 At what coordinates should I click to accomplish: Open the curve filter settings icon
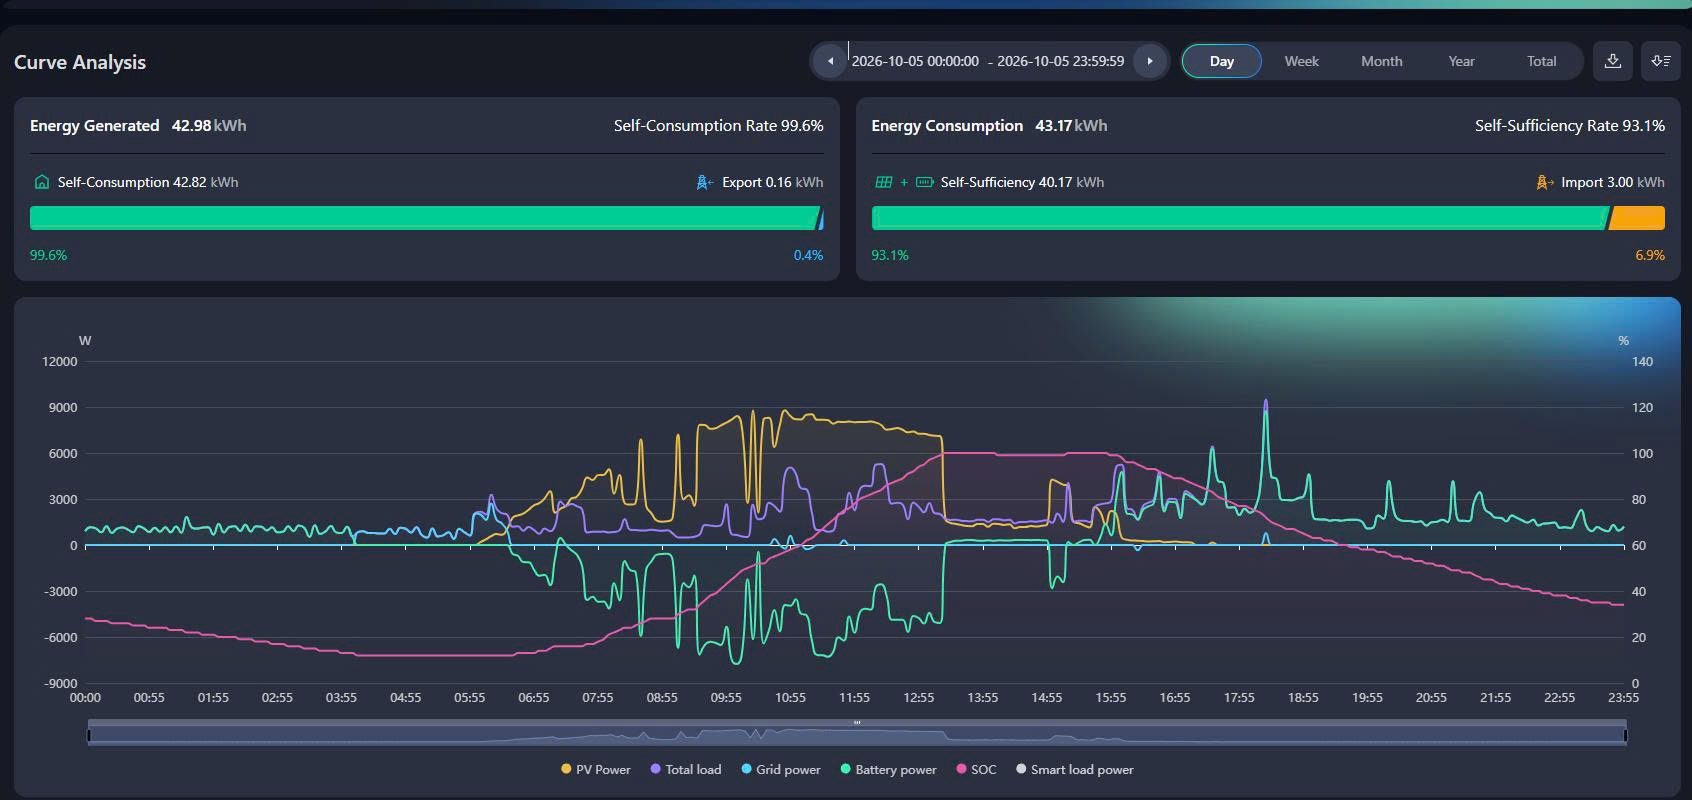(x=1661, y=61)
